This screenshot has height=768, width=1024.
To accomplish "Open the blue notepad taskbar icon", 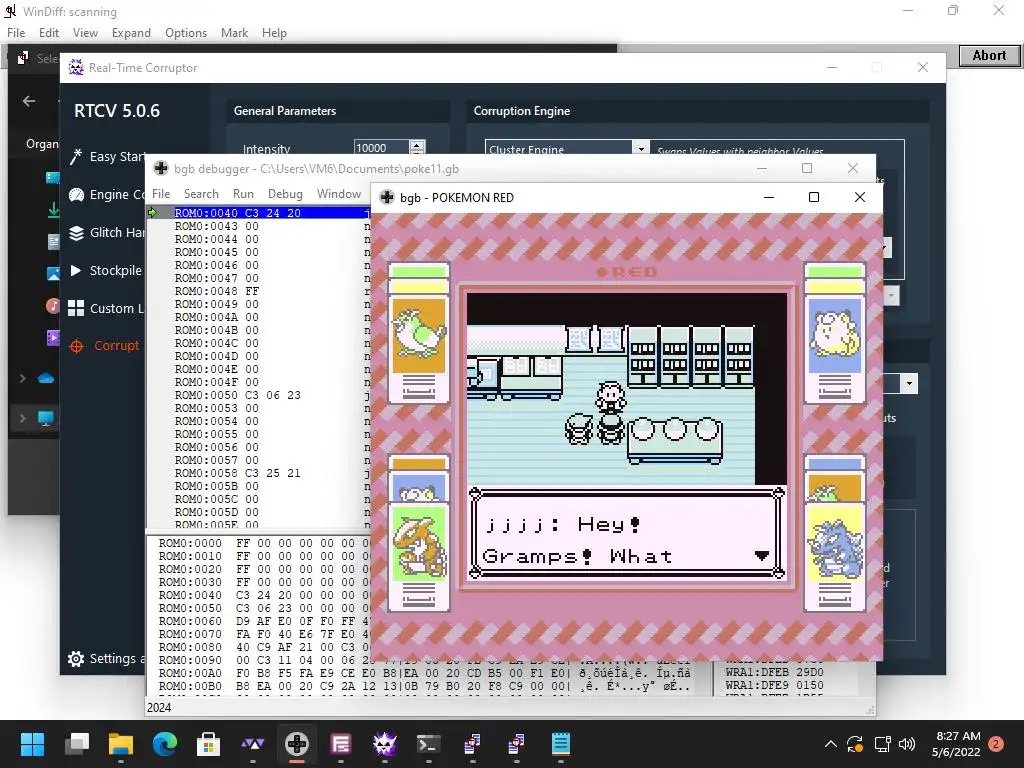I will pos(561,744).
